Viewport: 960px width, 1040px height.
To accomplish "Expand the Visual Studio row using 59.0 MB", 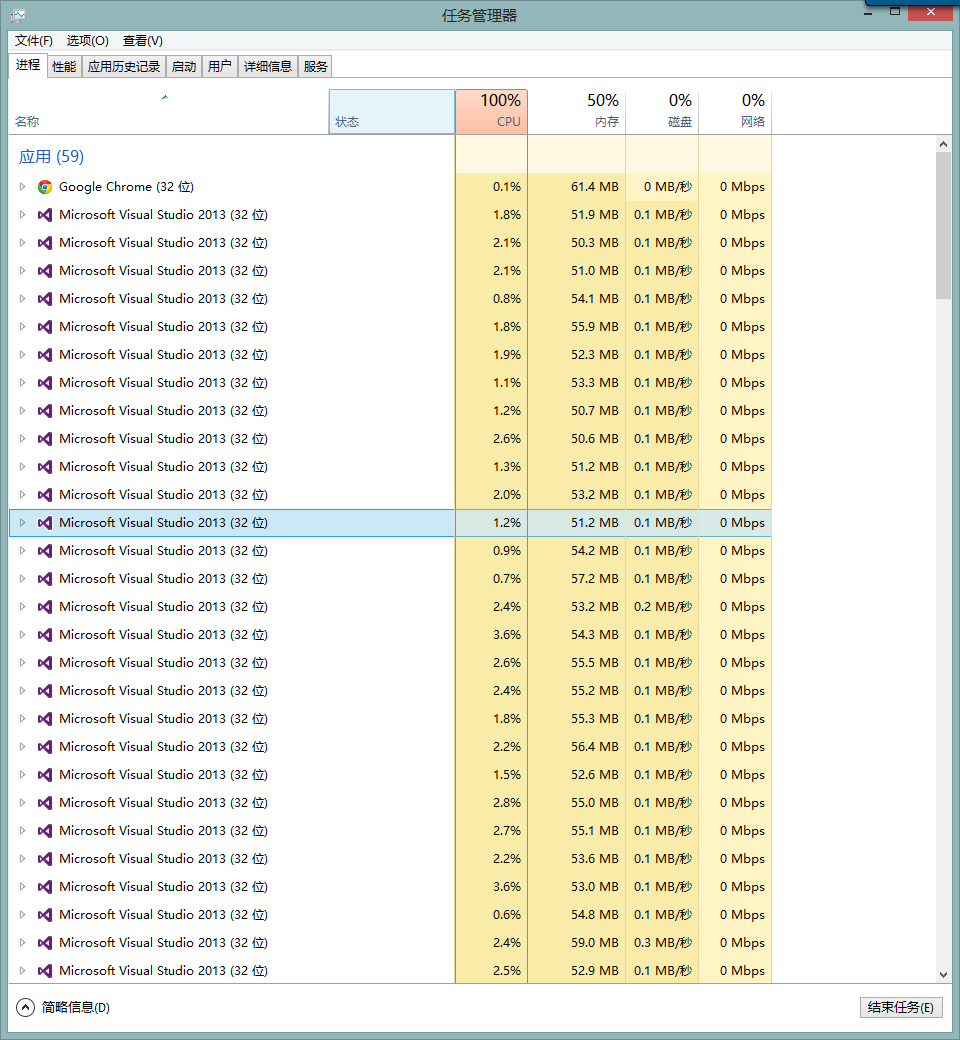I will click(22, 942).
